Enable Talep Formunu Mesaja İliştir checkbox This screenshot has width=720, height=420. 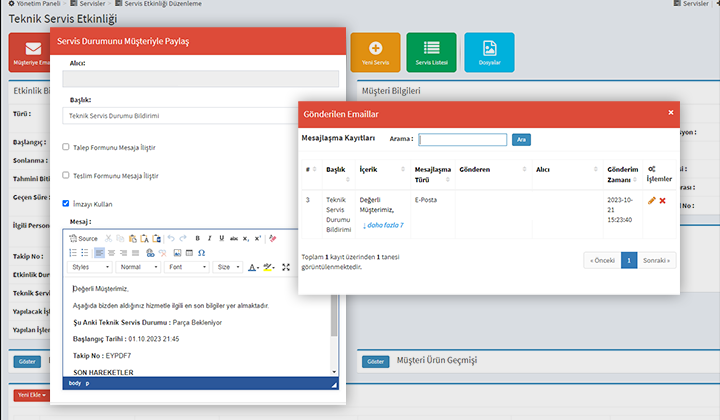pyautogui.click(x=66, y=147)
